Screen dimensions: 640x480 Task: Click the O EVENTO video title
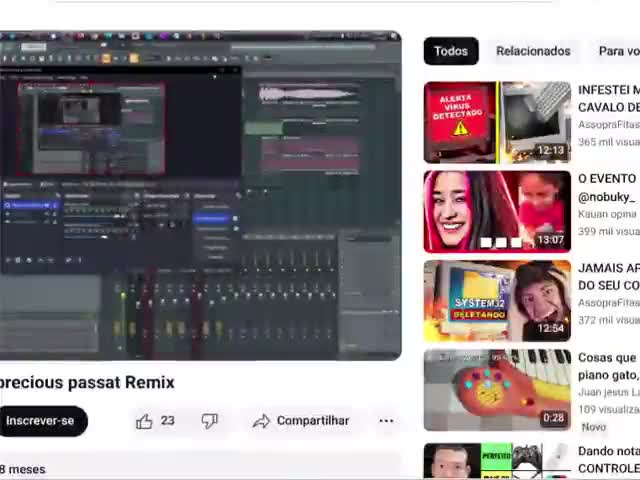pos(607,179)
